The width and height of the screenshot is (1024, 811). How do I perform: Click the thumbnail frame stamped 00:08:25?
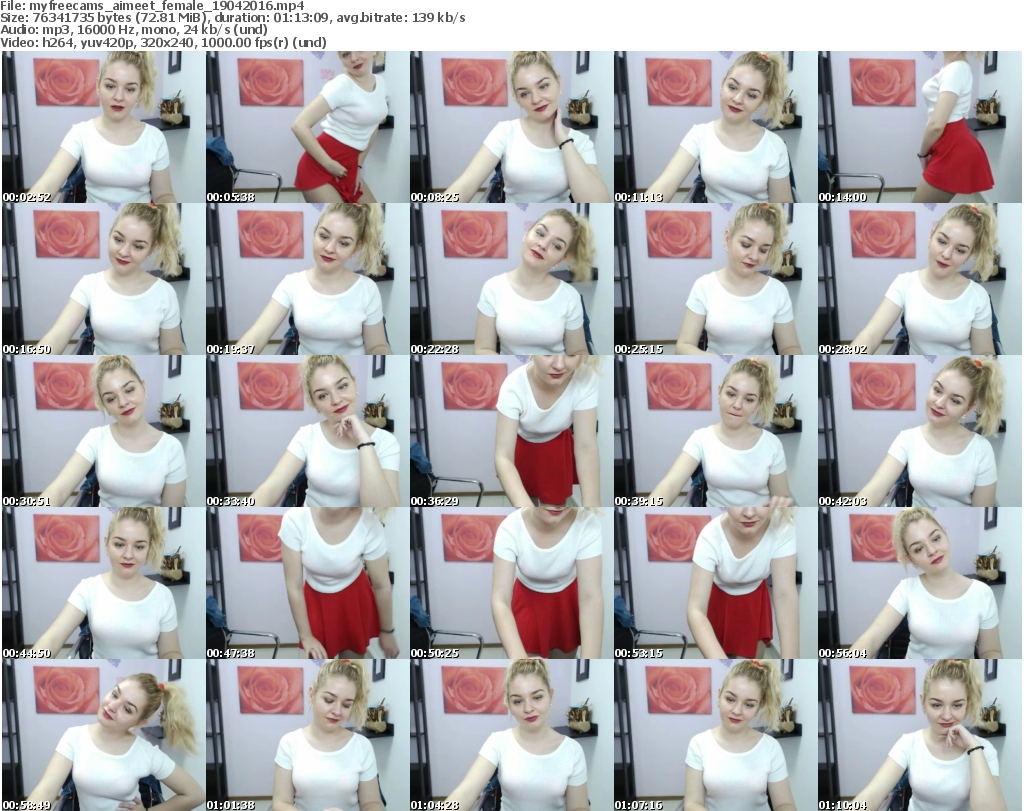click(511, 127)
